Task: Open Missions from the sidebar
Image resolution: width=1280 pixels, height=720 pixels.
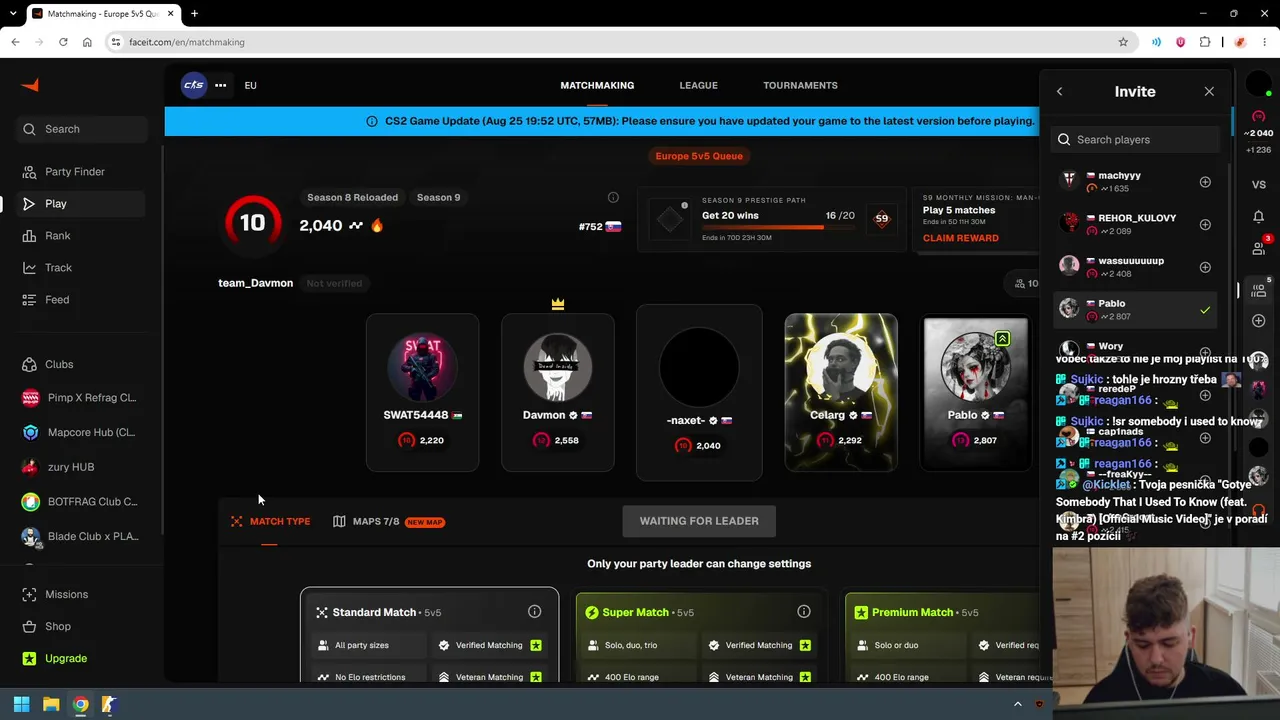Action: [66, 594]
